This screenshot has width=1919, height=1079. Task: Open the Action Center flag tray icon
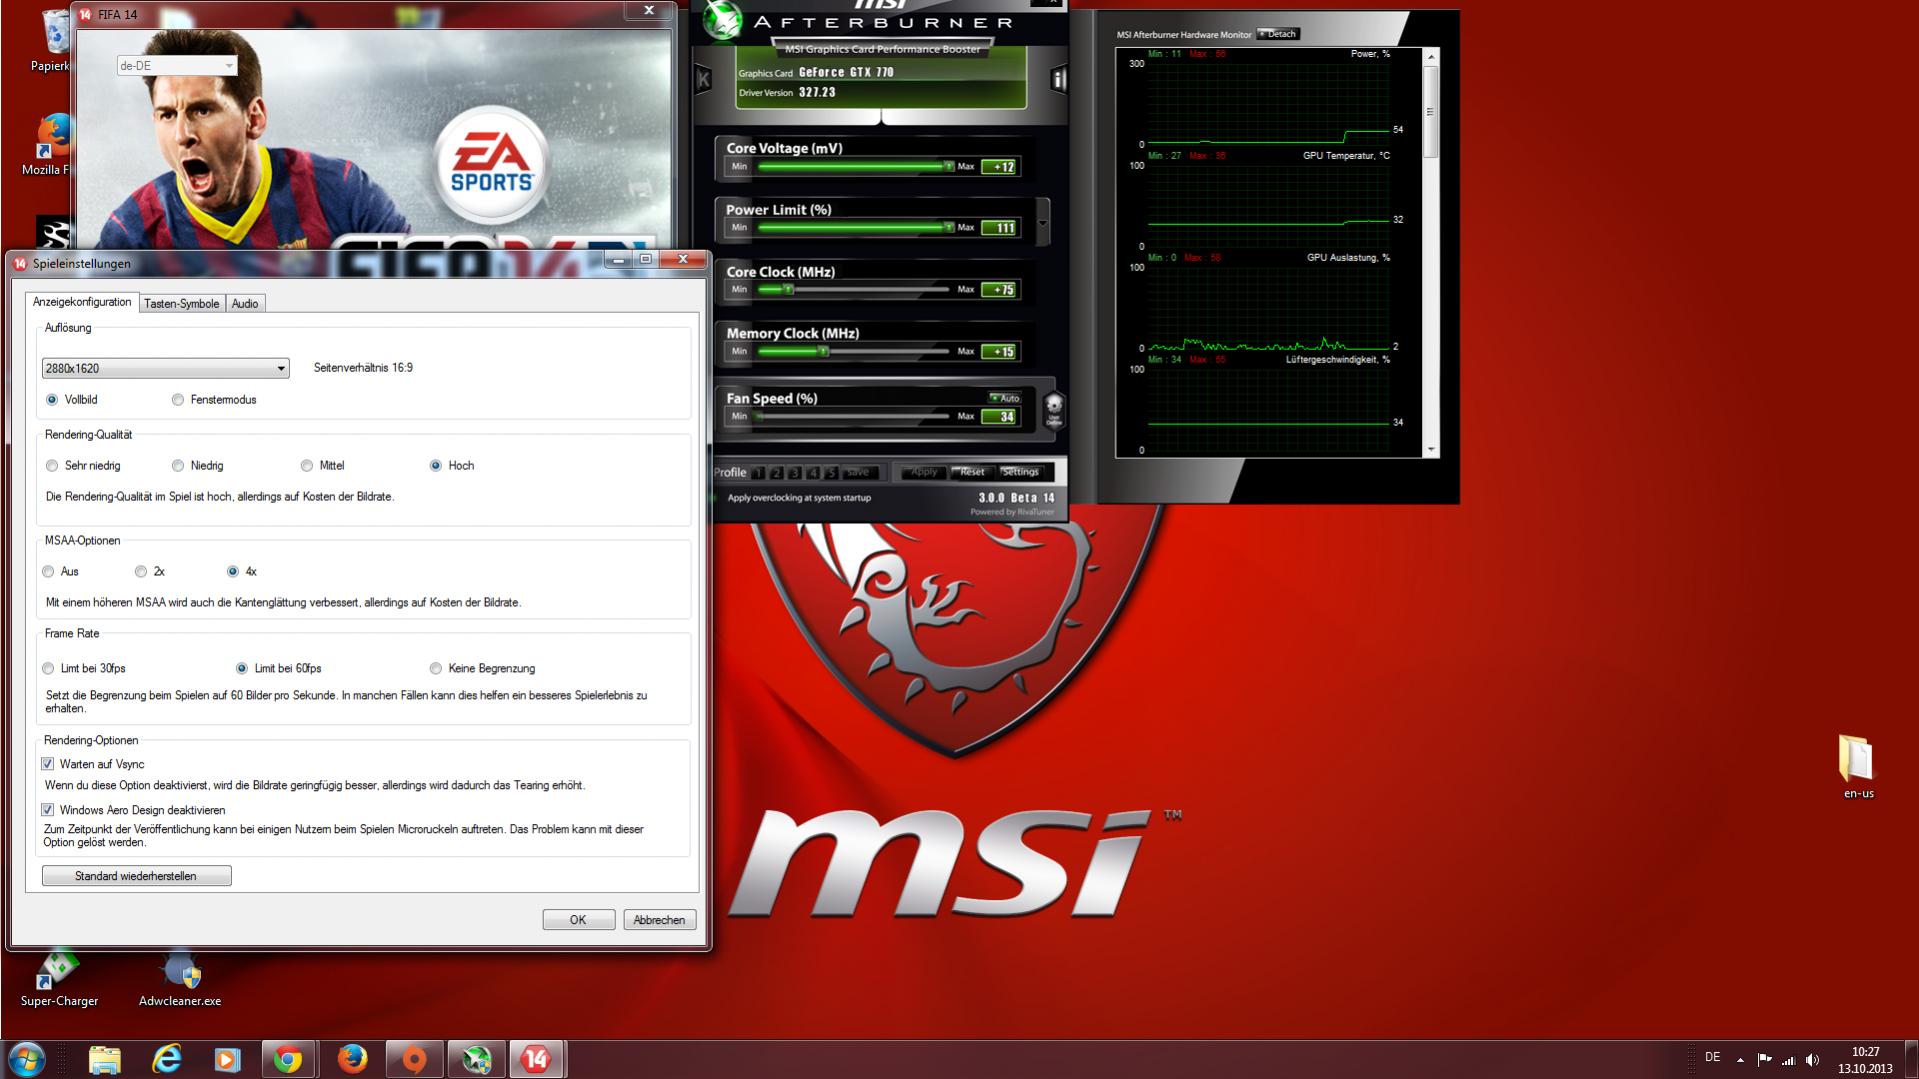[x=1764, y=1059]
